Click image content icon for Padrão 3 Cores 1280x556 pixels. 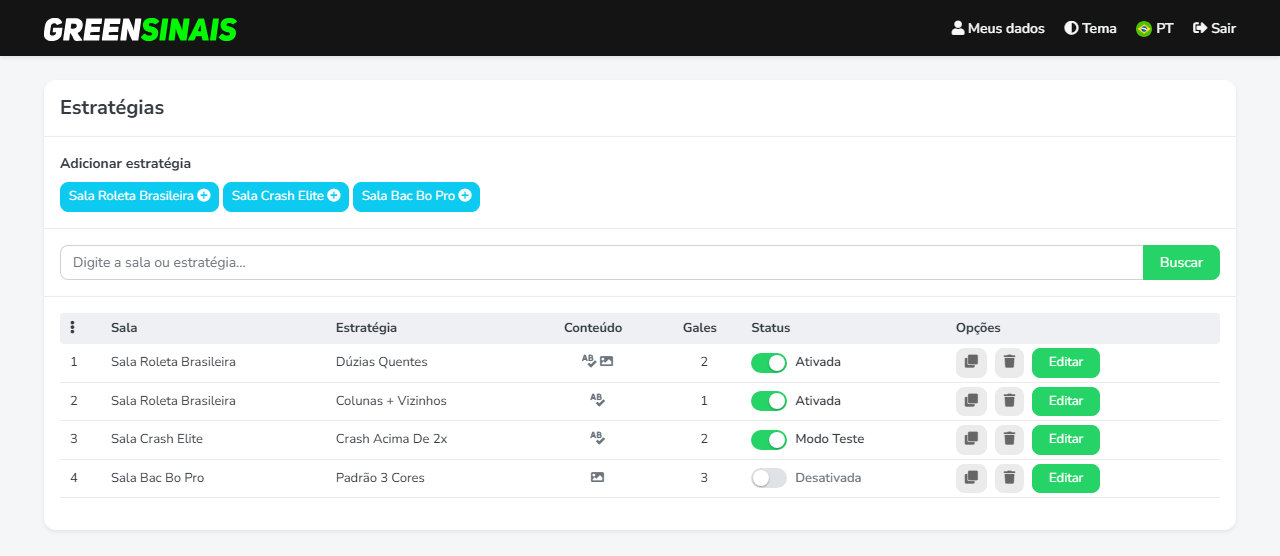click(x=597, y=477)
